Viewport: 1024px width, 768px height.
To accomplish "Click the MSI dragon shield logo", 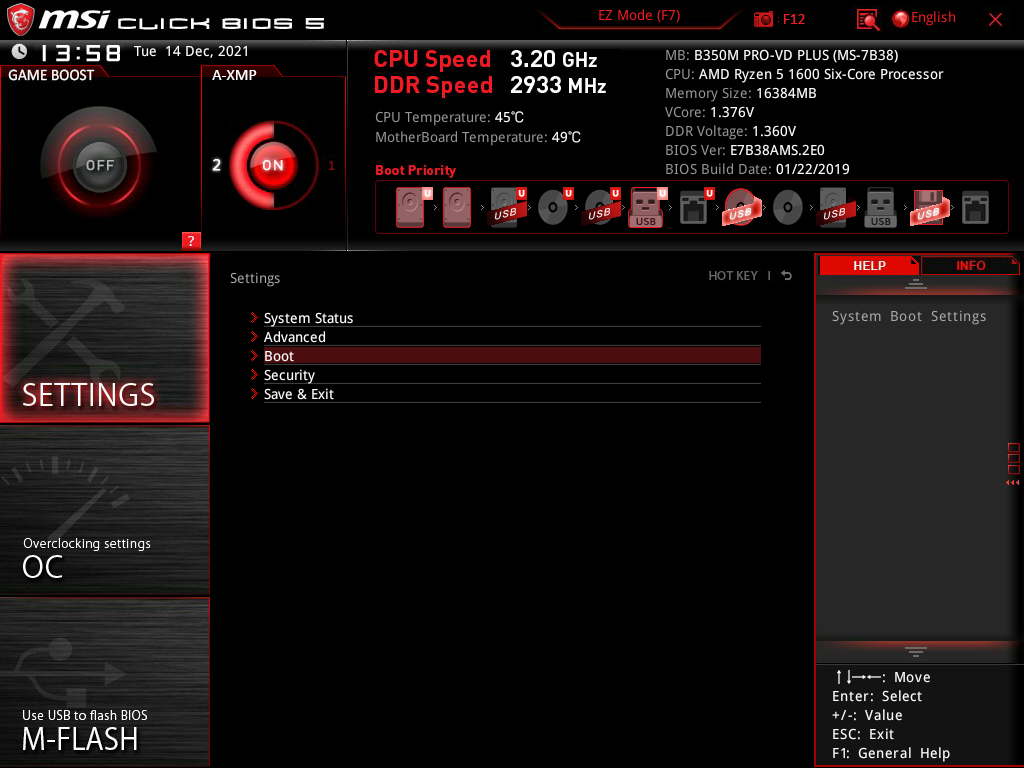I will 20,19.
